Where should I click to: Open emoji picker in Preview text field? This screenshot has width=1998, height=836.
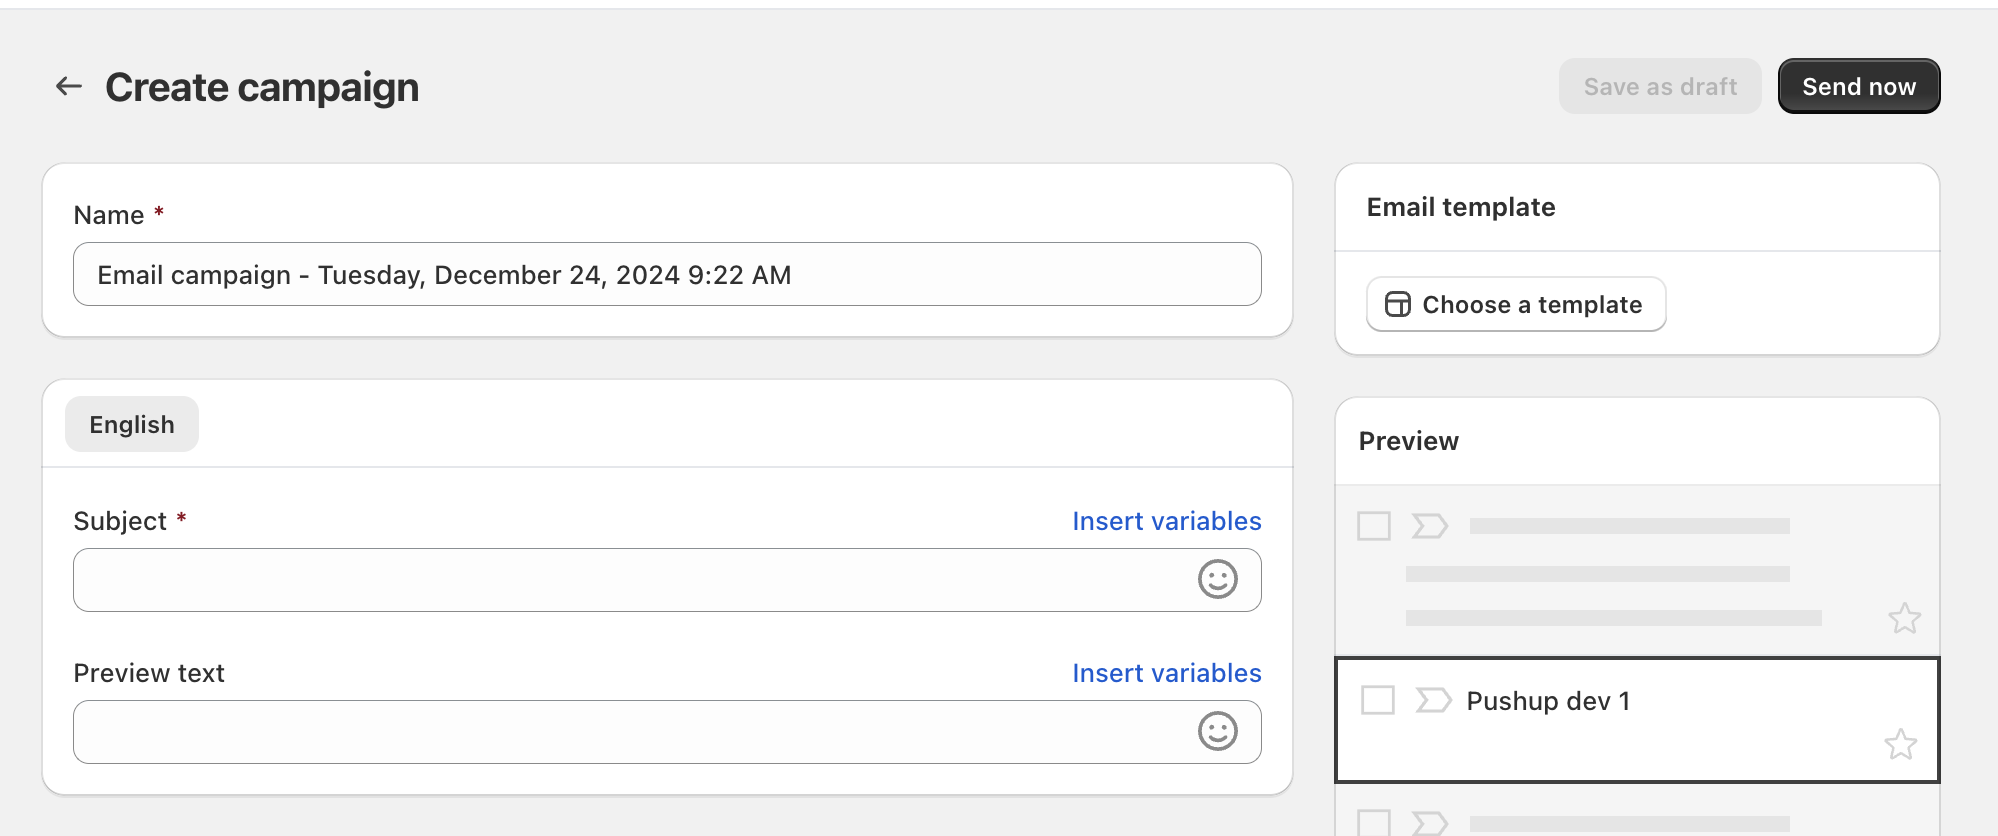click(x=1217, y=731)
